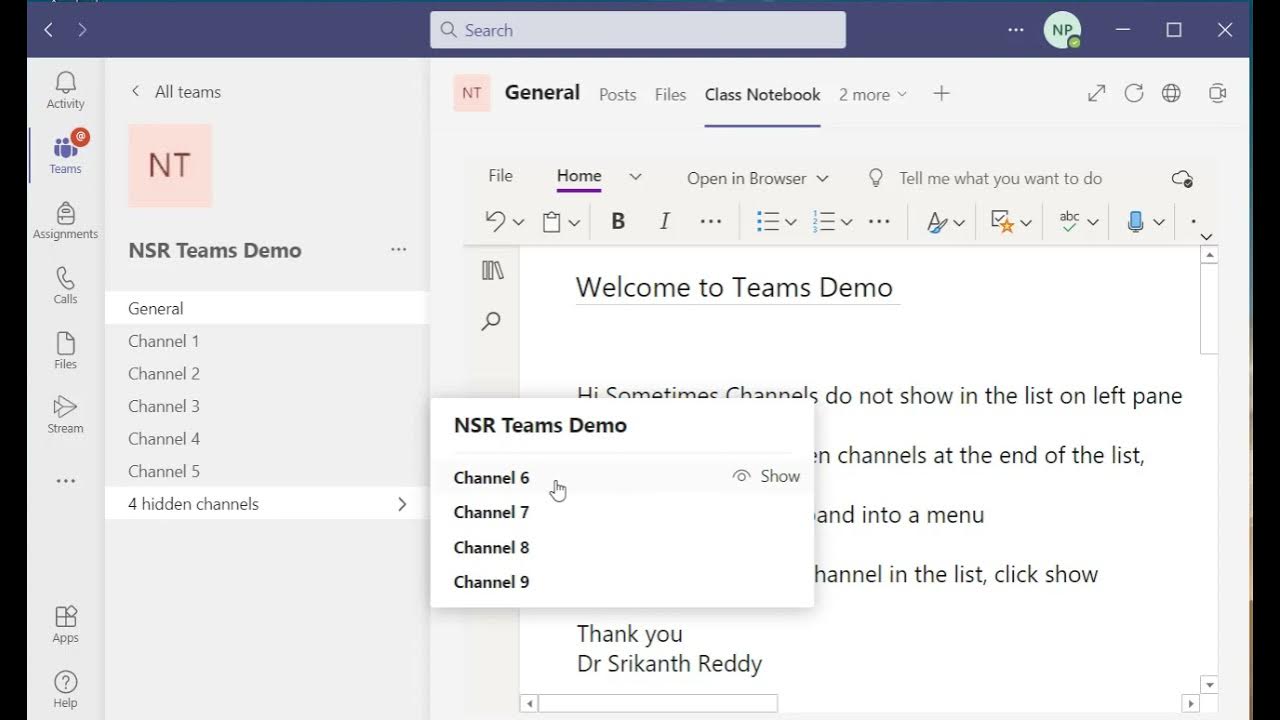Select the Class Notebook tab
Screen dimensions: 1280x720
(762, 94)
